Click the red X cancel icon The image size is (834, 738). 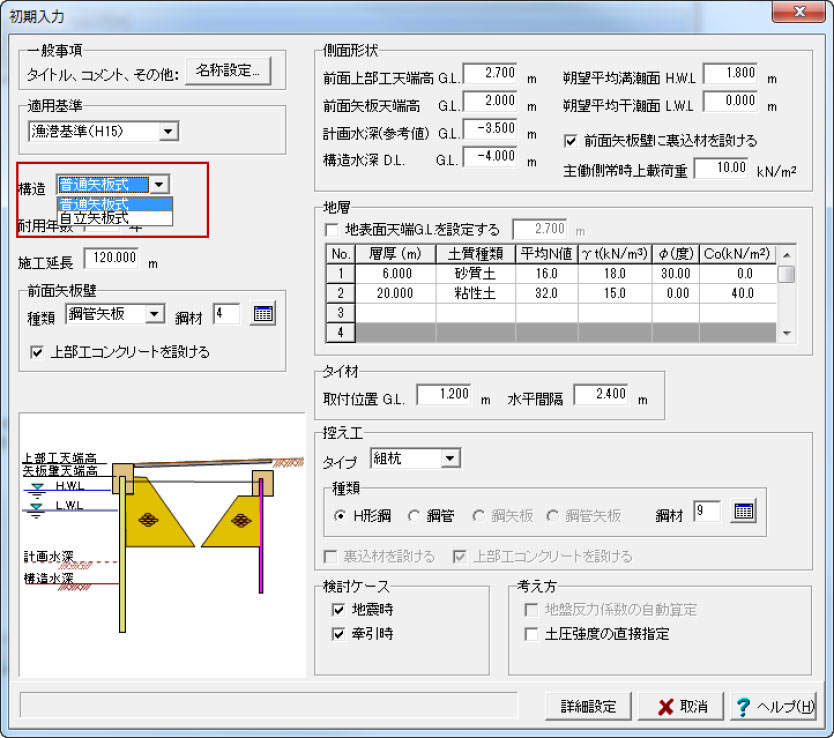(665, 707)
